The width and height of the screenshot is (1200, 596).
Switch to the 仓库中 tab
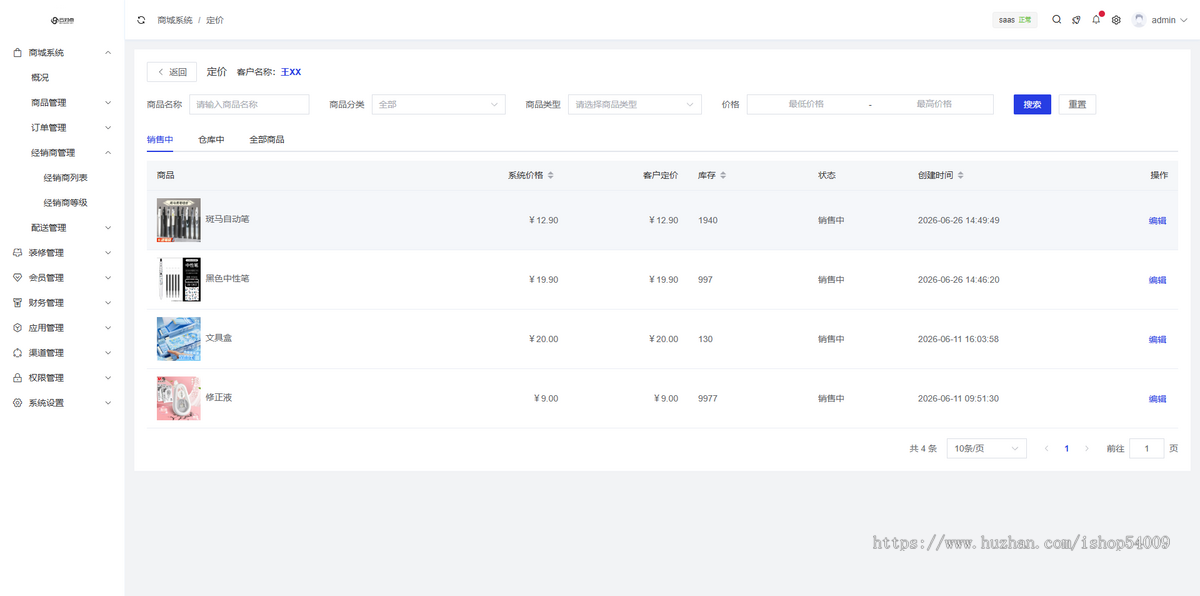pyautogui.click(x=211, y=140)
